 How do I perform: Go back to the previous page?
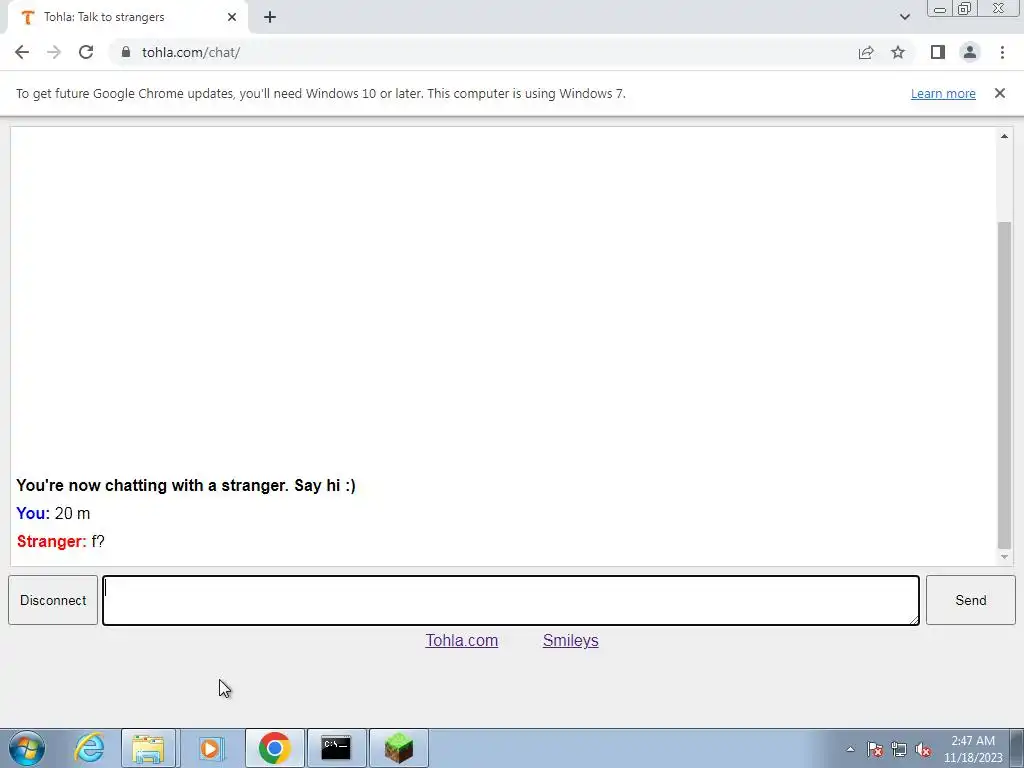click(22, 52)
